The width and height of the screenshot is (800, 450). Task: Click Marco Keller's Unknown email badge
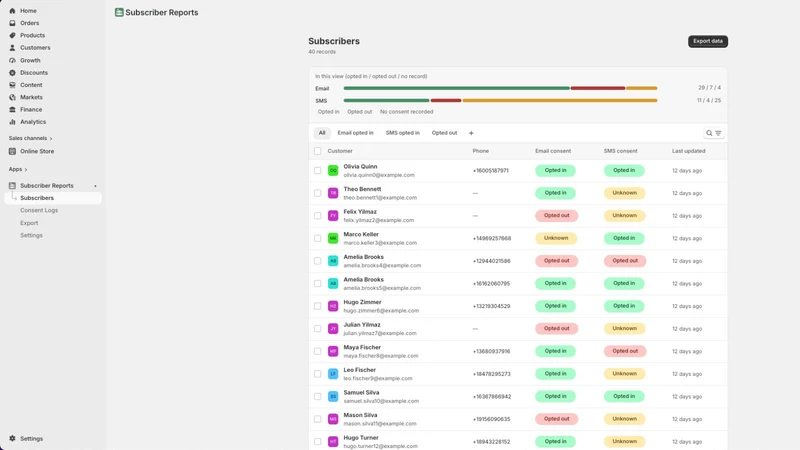556,238
